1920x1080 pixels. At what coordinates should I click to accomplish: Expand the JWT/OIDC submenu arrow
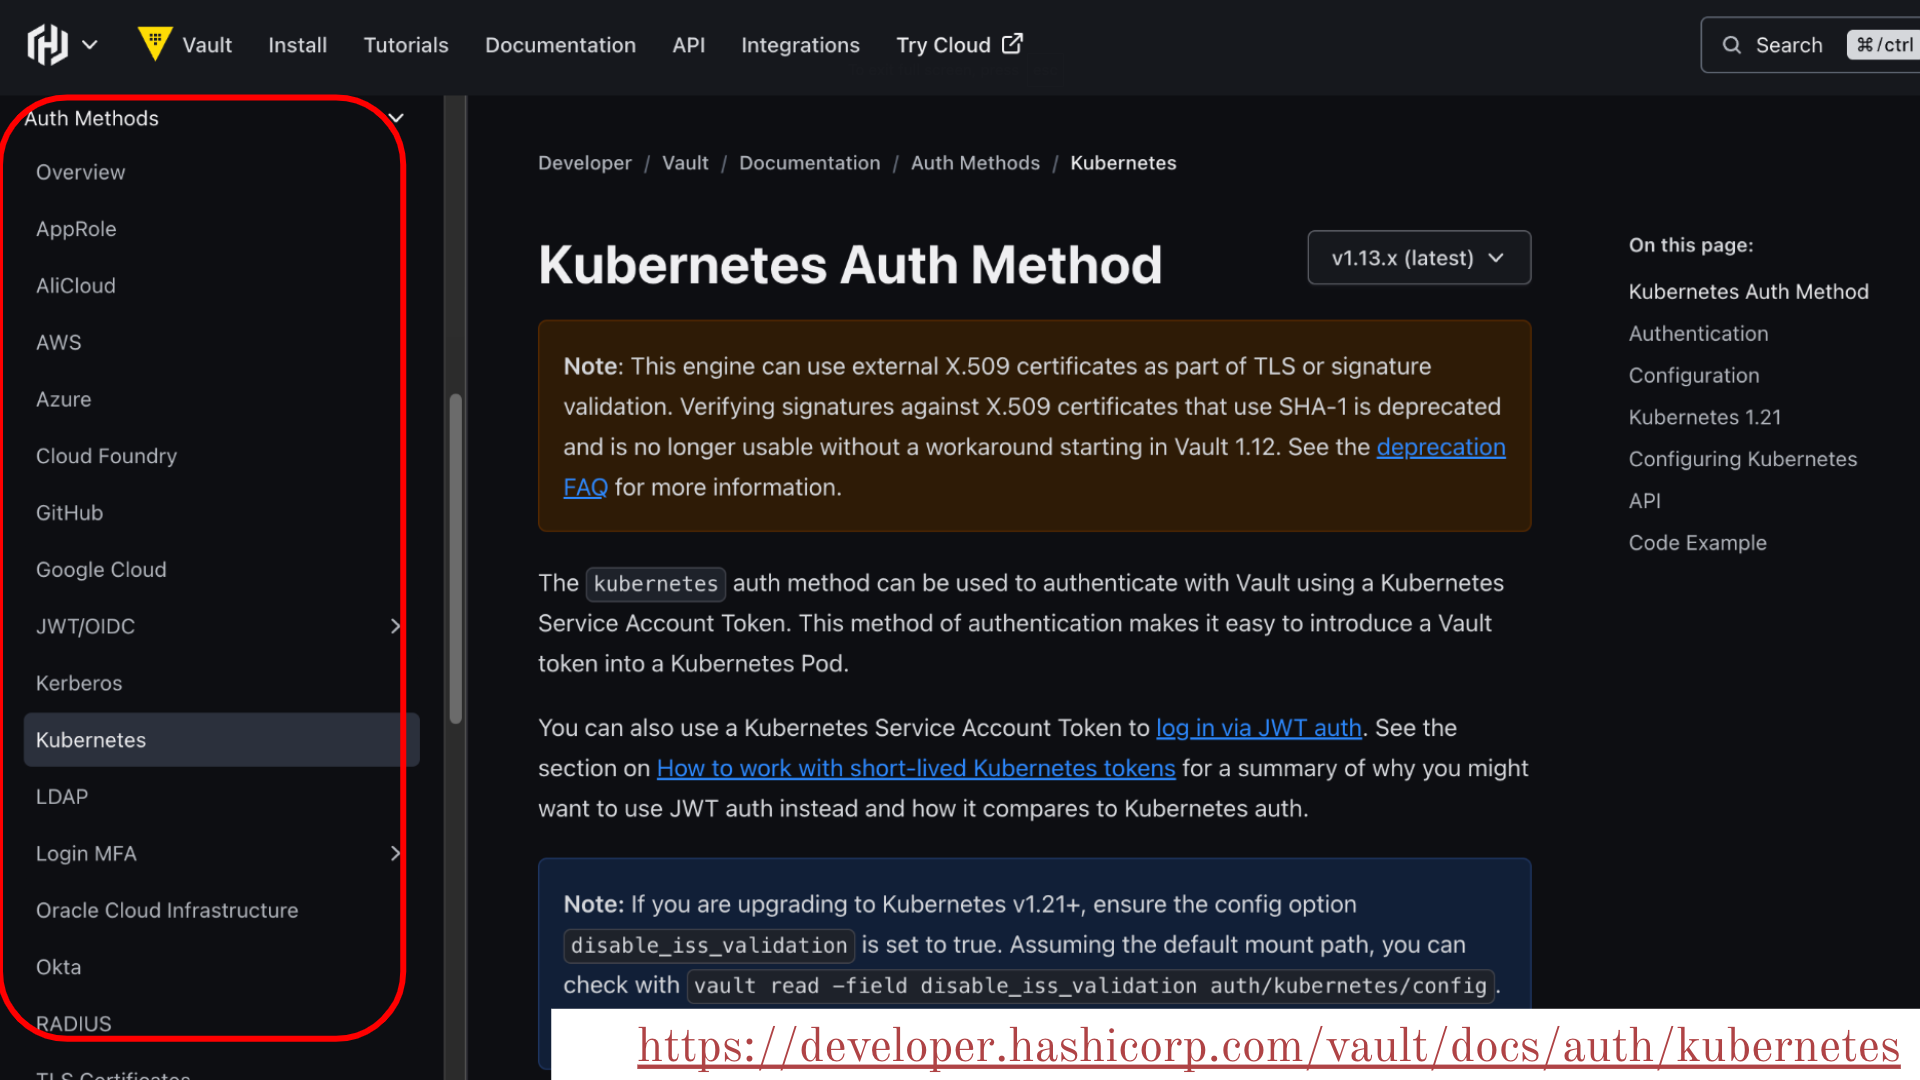(396, 626)
